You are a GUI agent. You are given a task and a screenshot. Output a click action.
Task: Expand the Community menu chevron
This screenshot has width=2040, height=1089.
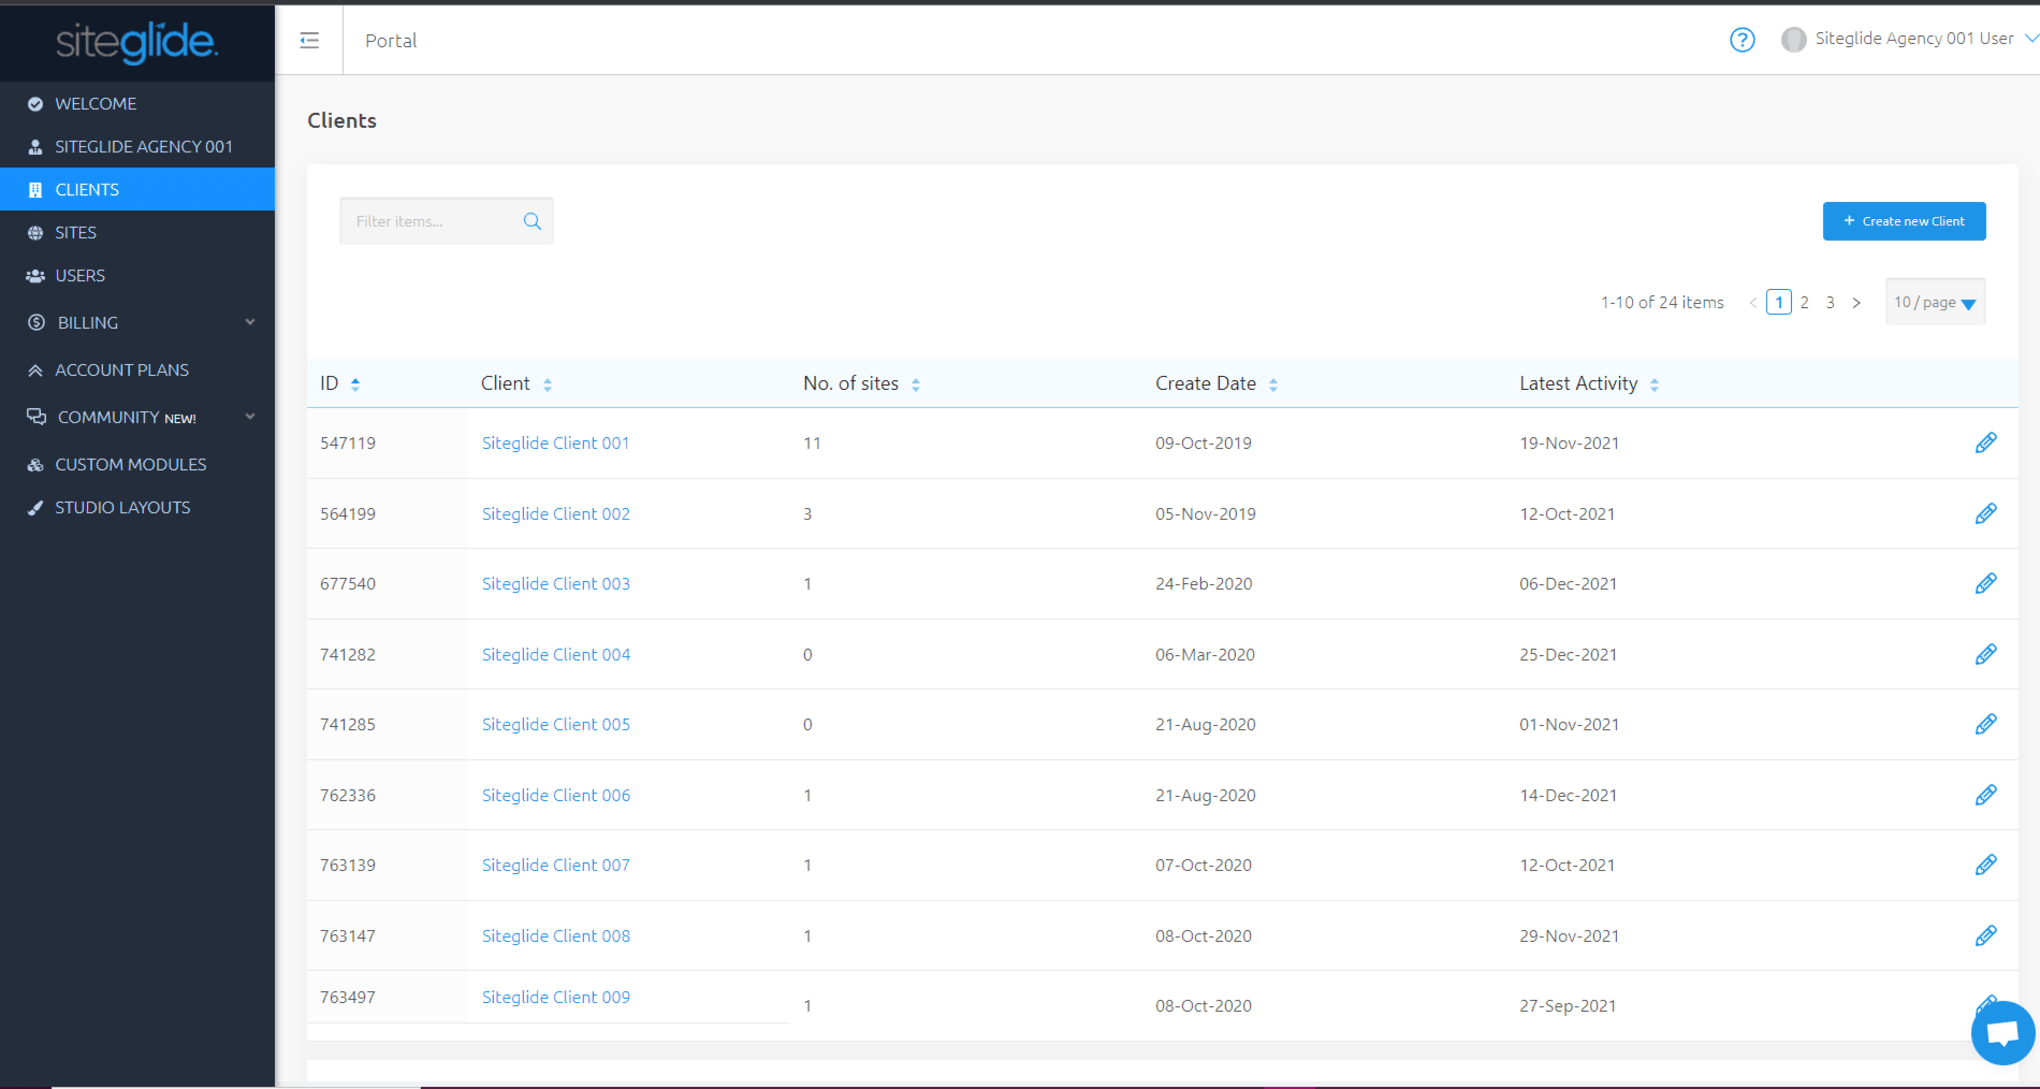[x=250, y=417]
